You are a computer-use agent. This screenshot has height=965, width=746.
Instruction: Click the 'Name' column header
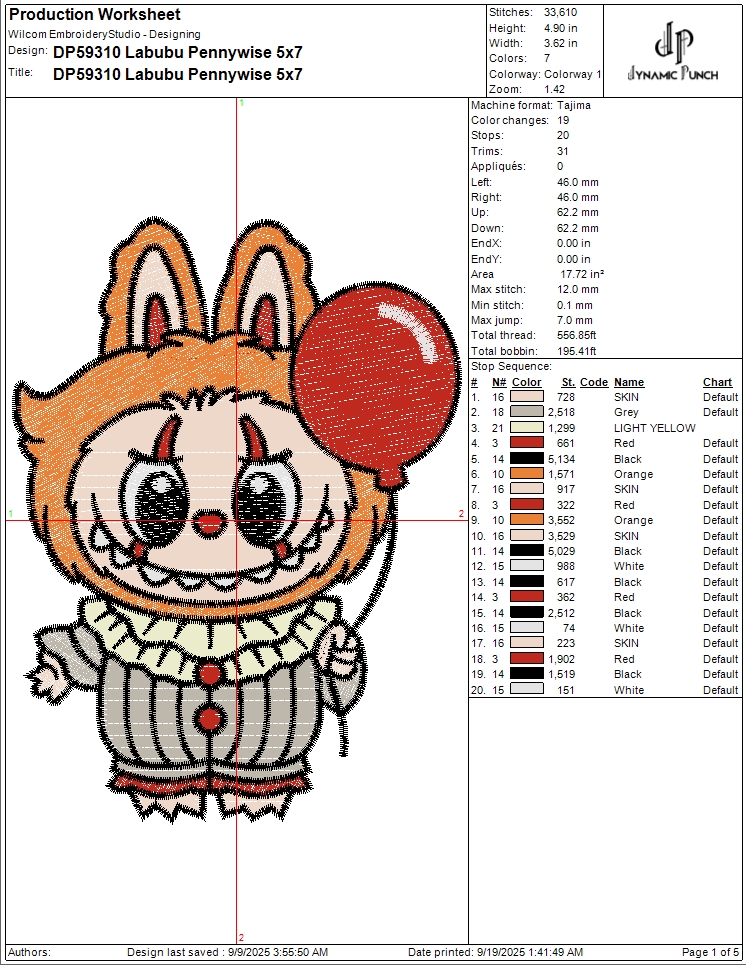pyautogui.click(x=629, y=382)
